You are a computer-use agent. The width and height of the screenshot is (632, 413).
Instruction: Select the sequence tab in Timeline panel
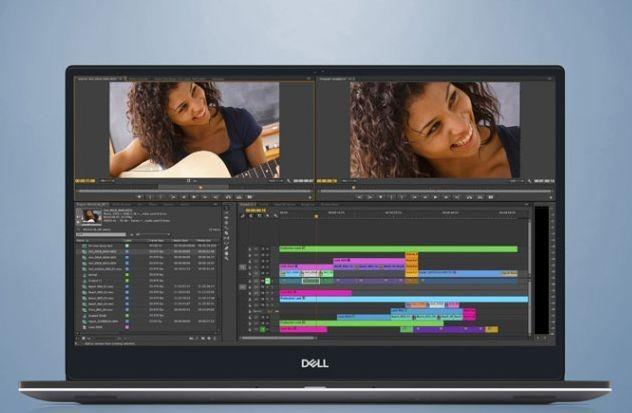click(248, 205)
